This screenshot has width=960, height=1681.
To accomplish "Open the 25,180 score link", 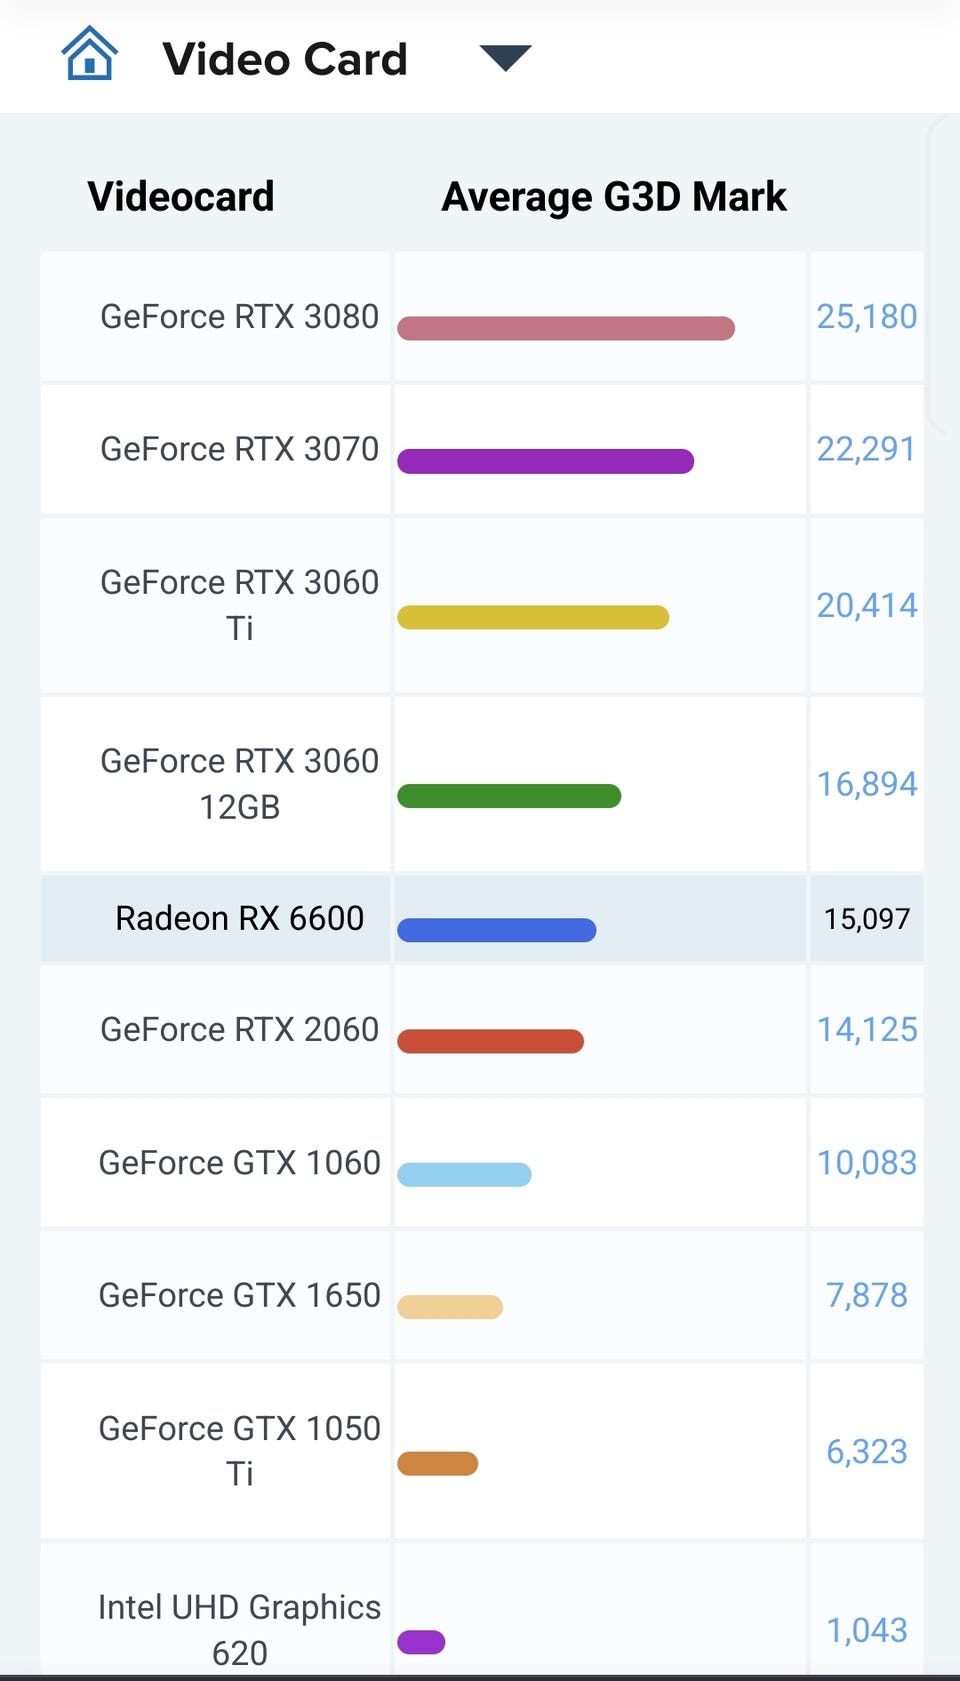I will [x=867, y=317].
